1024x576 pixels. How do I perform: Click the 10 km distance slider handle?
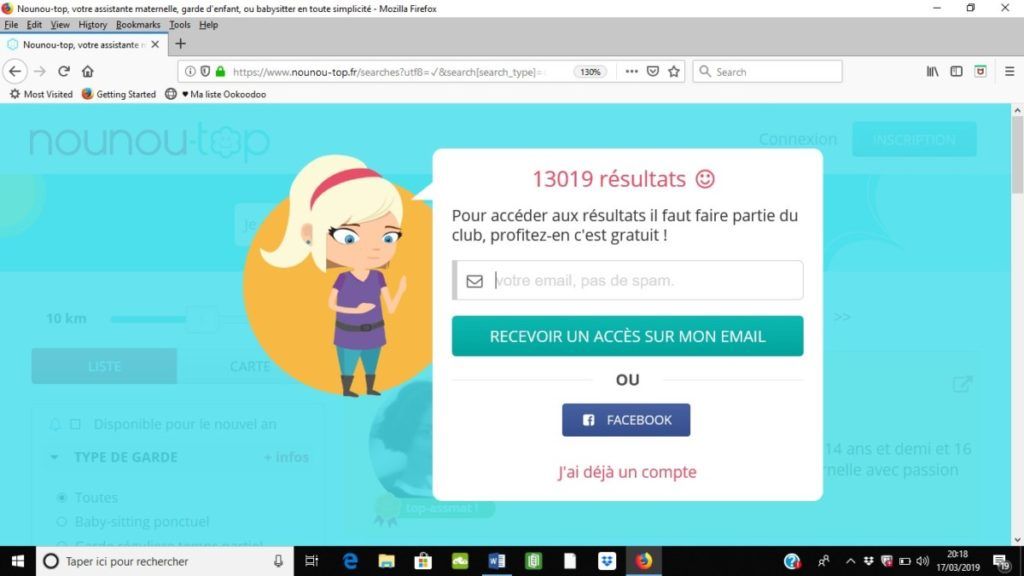[202, 319]
